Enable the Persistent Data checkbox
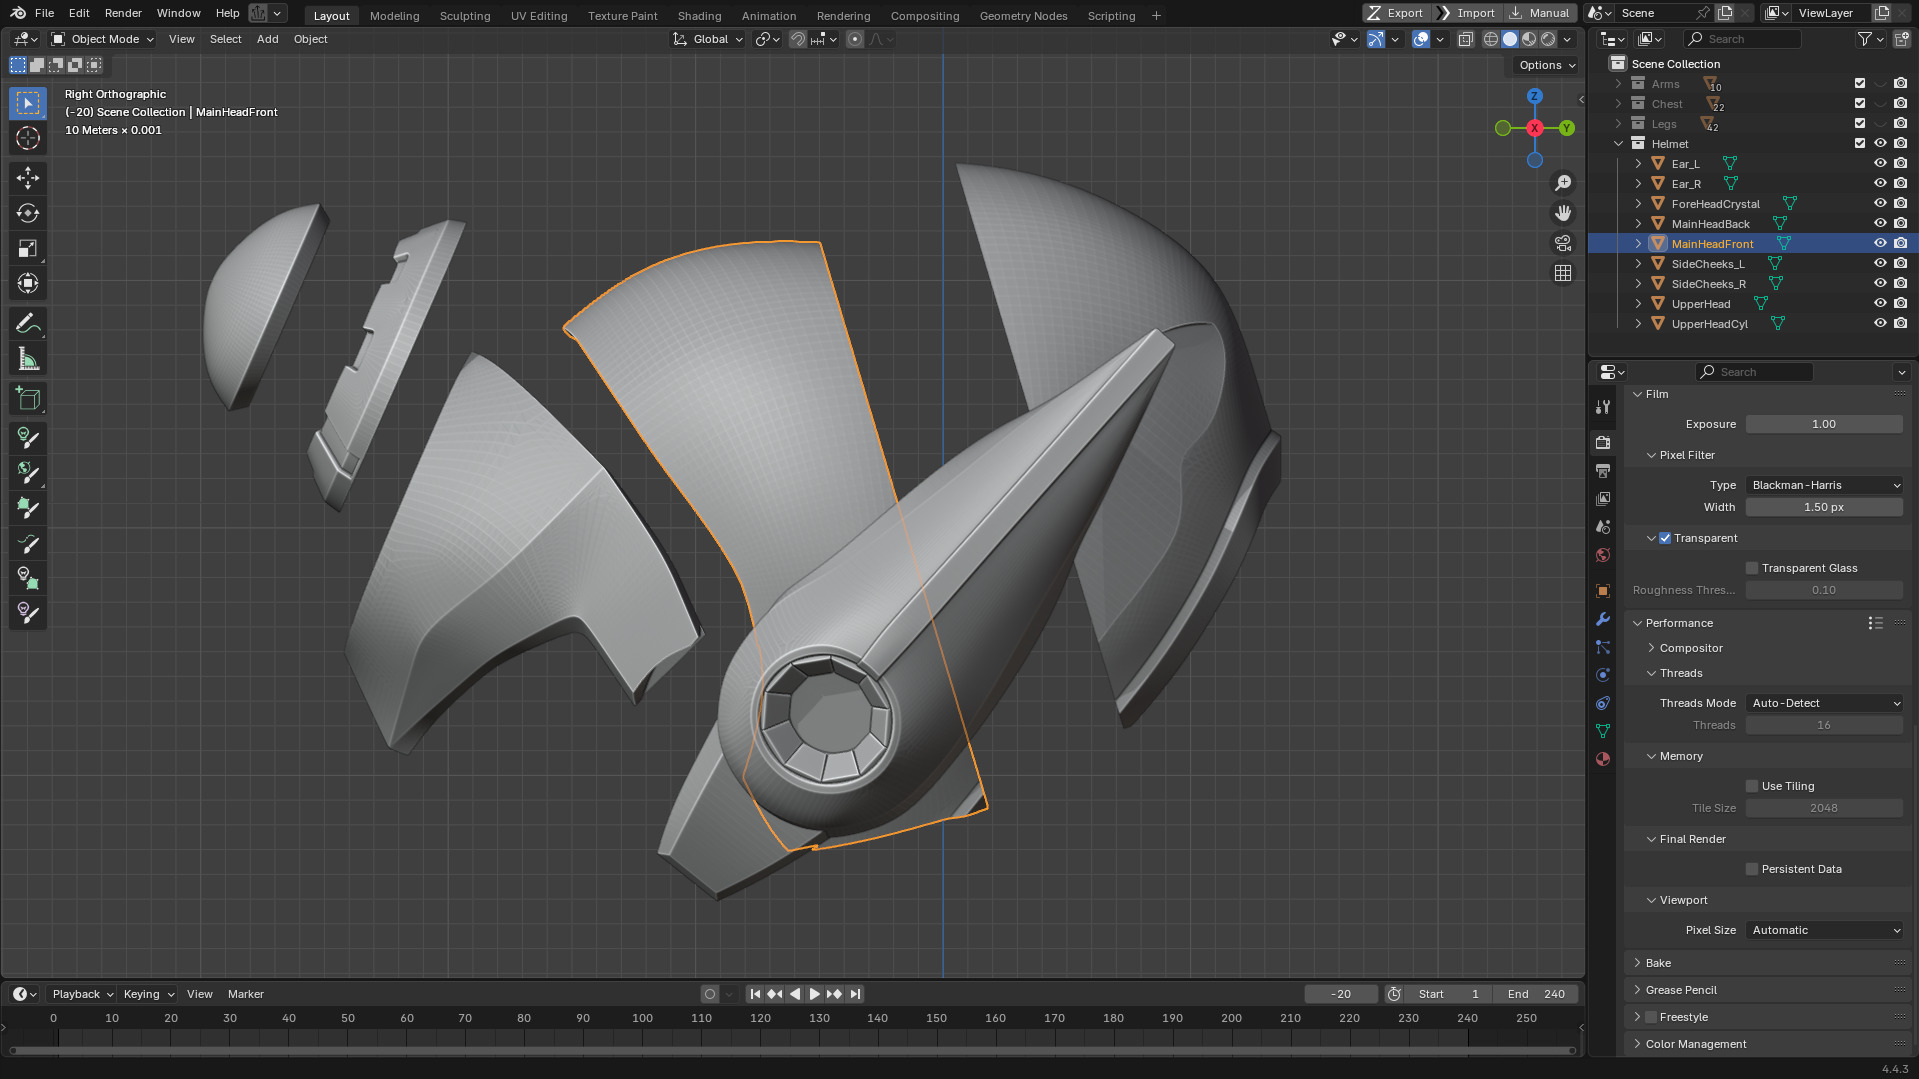Screen dimensions: 1919x1079 click(x=1752, y=869)
